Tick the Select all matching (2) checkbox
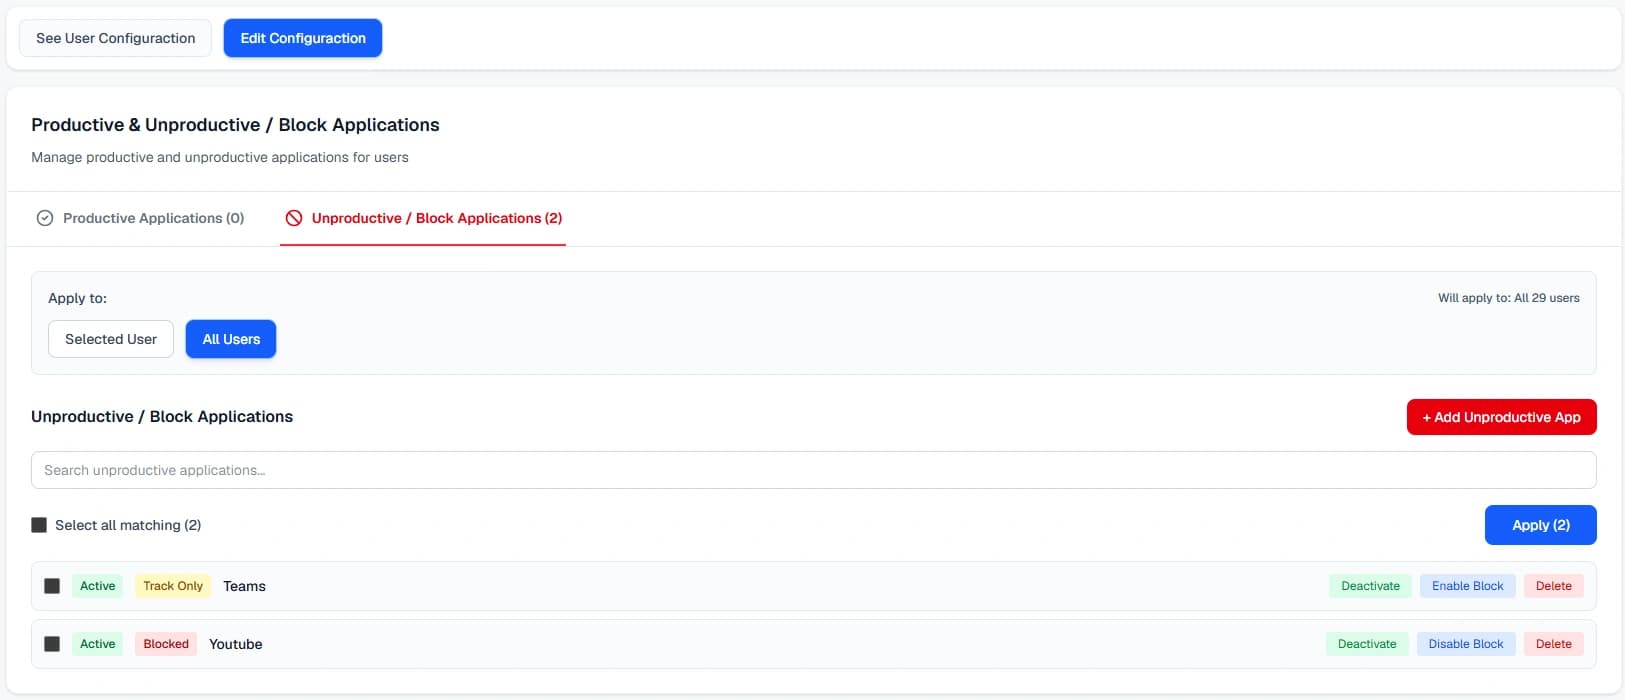The image size is (1625, 700). tap(39, 525)
